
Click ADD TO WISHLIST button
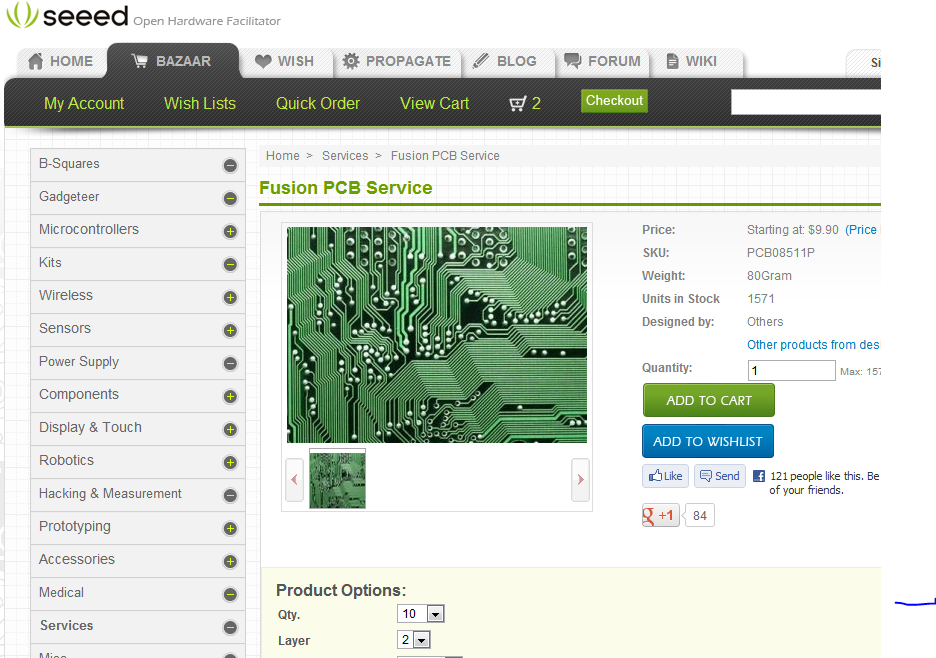(x=708, y=441)
